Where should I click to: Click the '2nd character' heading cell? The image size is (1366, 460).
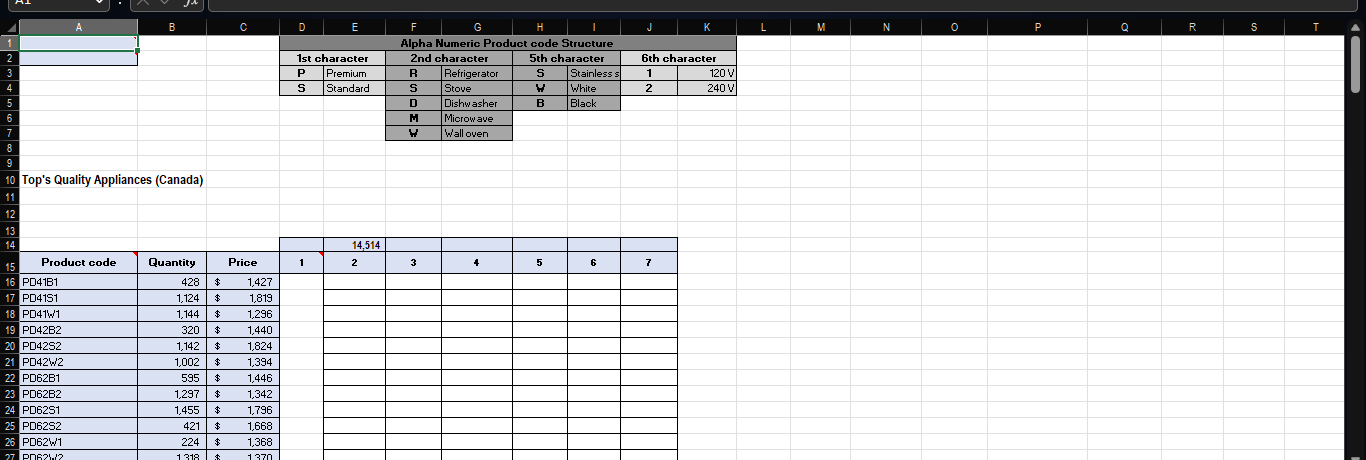tap(449, 58)
